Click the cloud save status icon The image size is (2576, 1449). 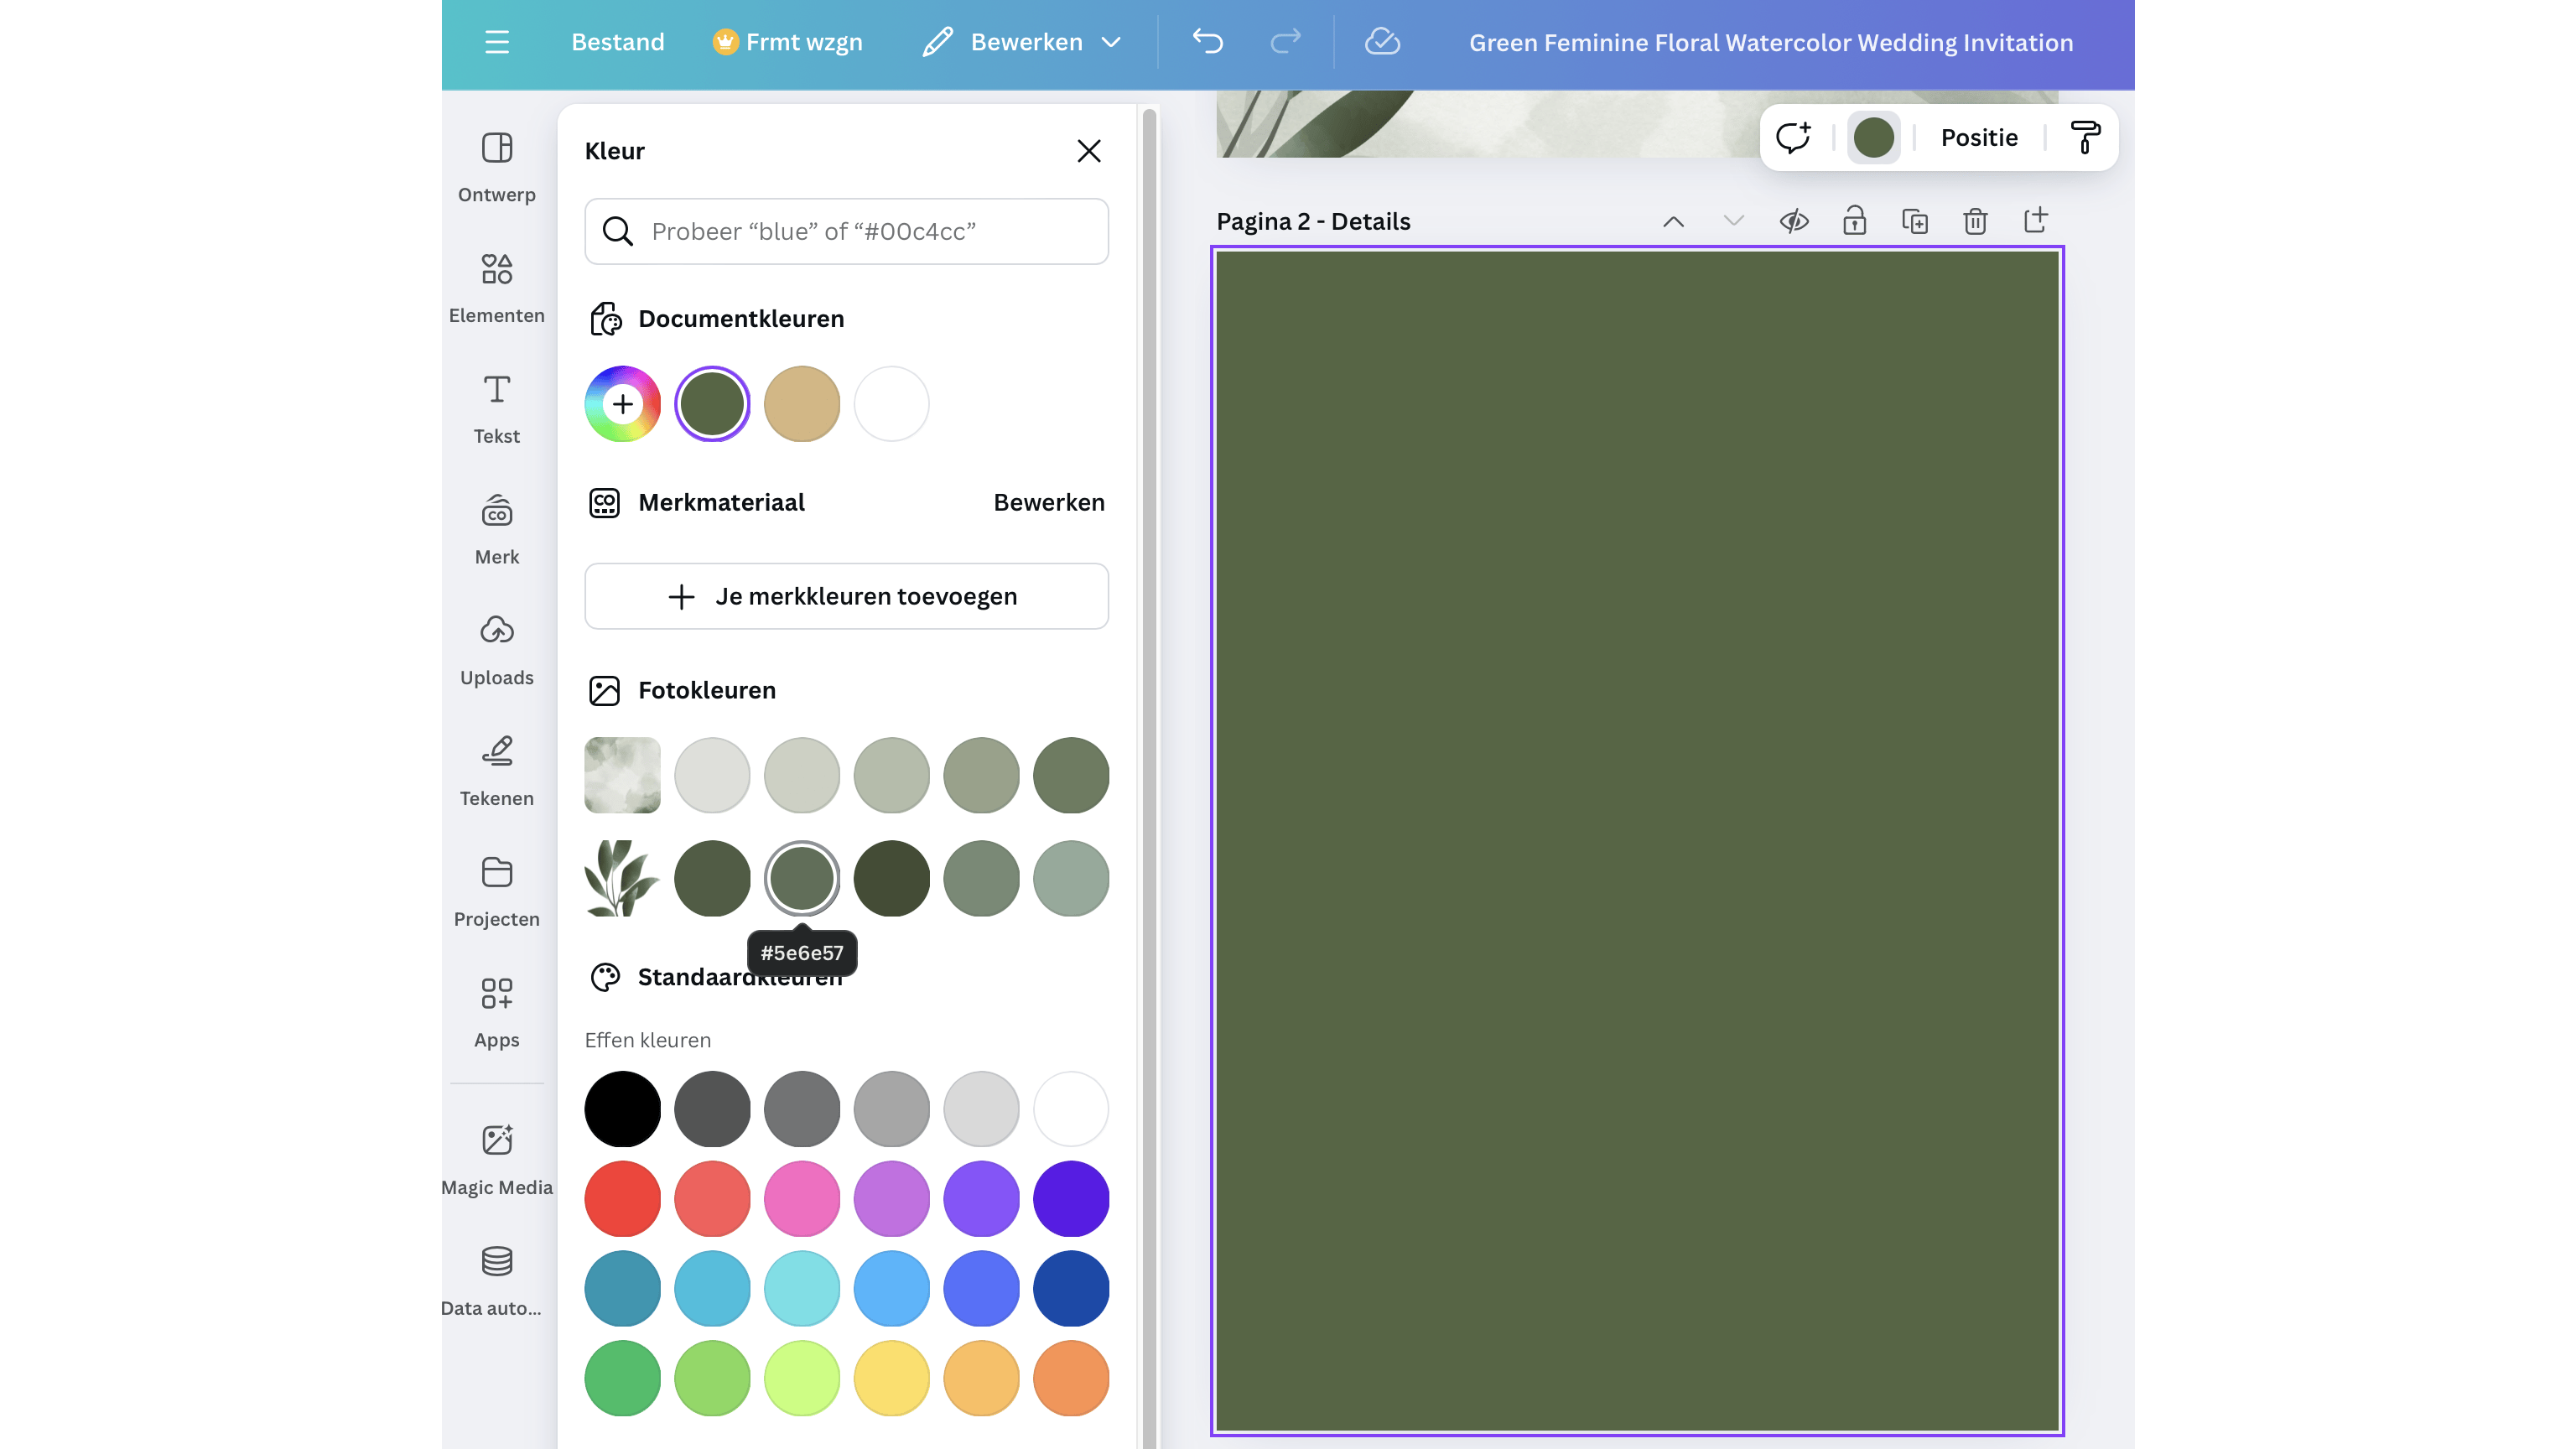point(1382,42)
